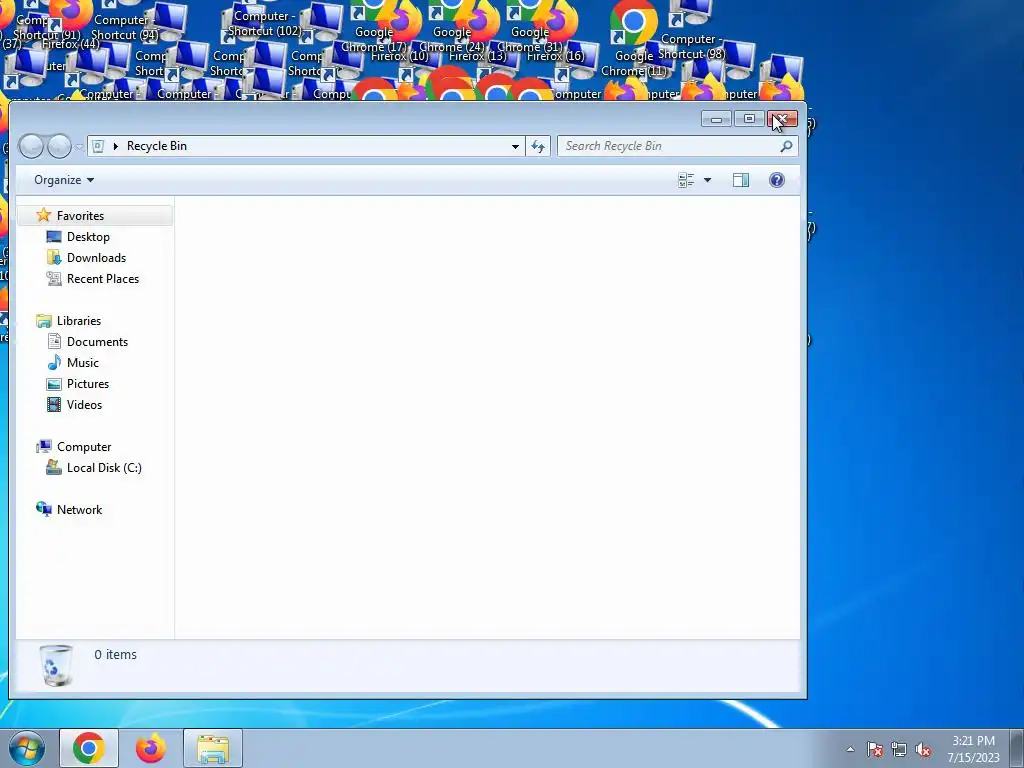This screenshot has width=1024, height=768.
Task: Open the Organize menu
Action: click(x=64, y=180)
